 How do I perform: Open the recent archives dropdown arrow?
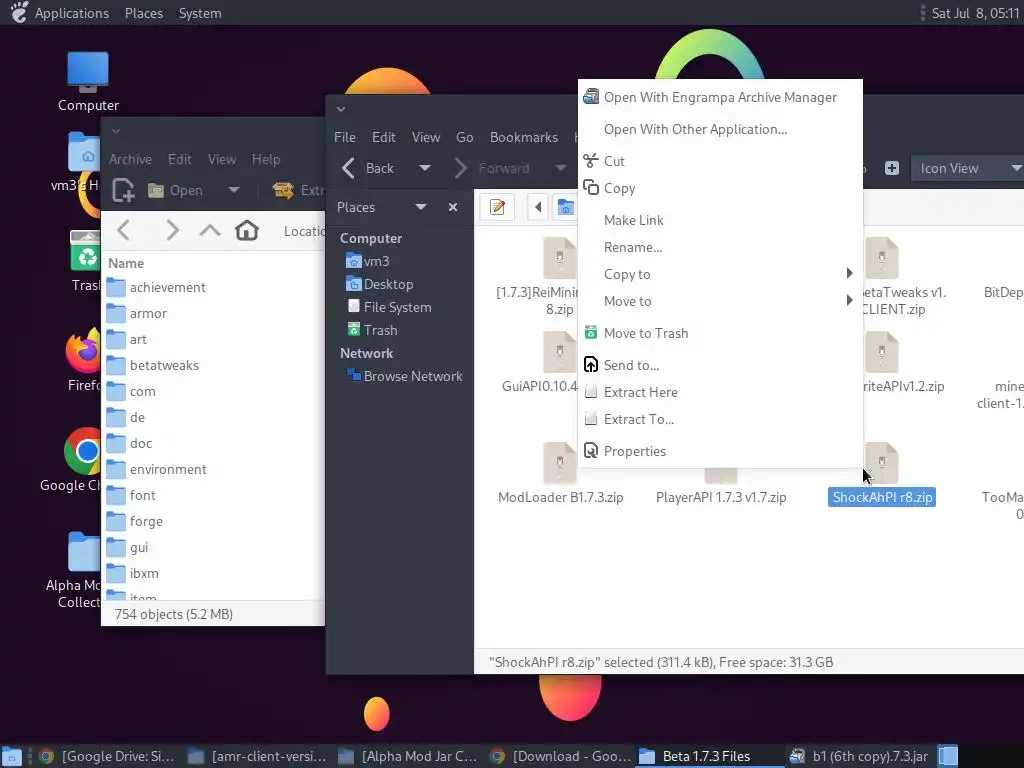point(234,190)
